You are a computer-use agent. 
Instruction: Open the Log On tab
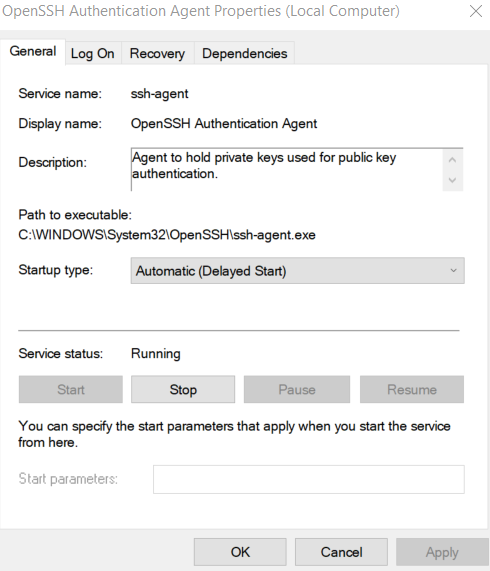click(x=93, y=54)
